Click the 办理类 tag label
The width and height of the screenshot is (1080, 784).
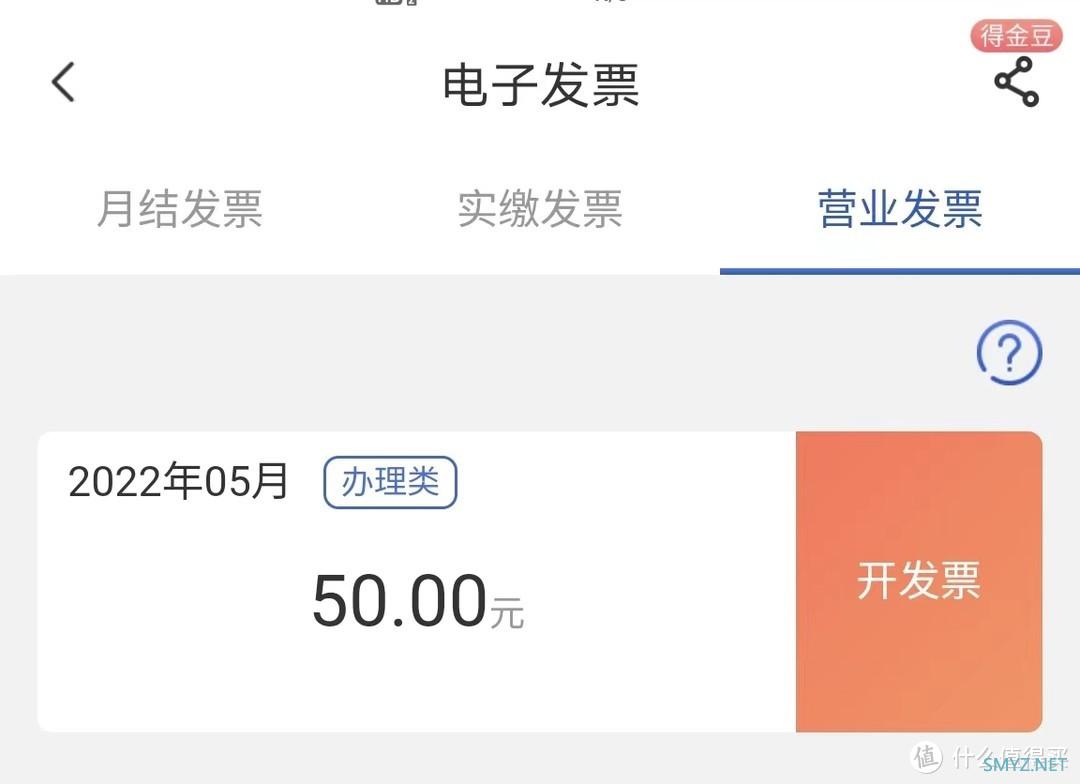(391, 482)
